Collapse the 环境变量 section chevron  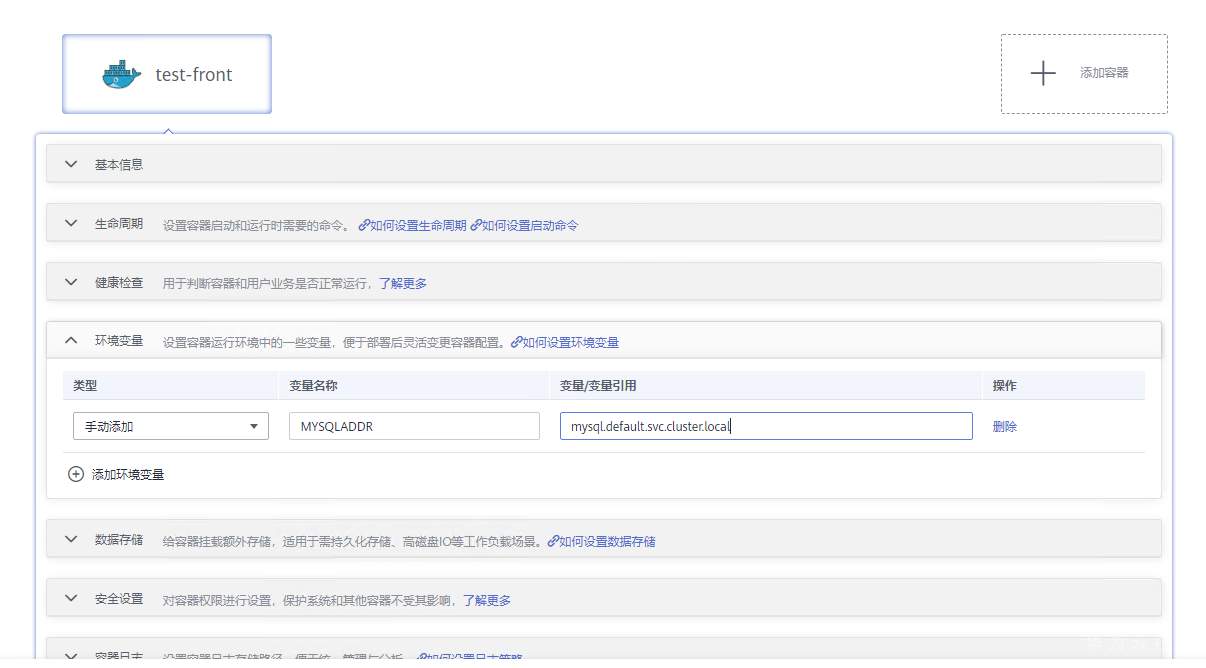[x=71, y=341]
